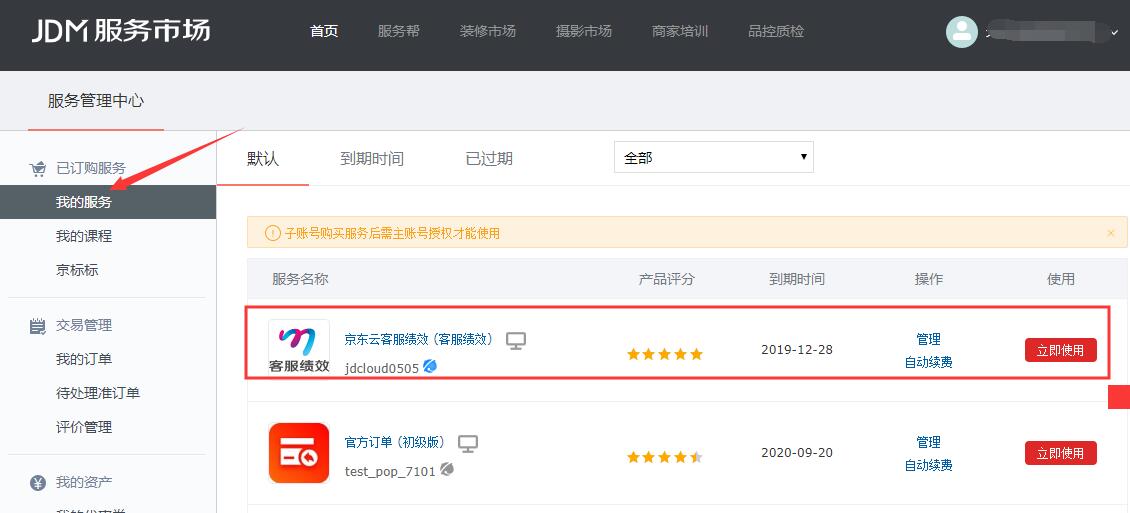Dismiss the yellow sub-account notice
This screenshot has width=1130, height=513.
click(1111, 233)
